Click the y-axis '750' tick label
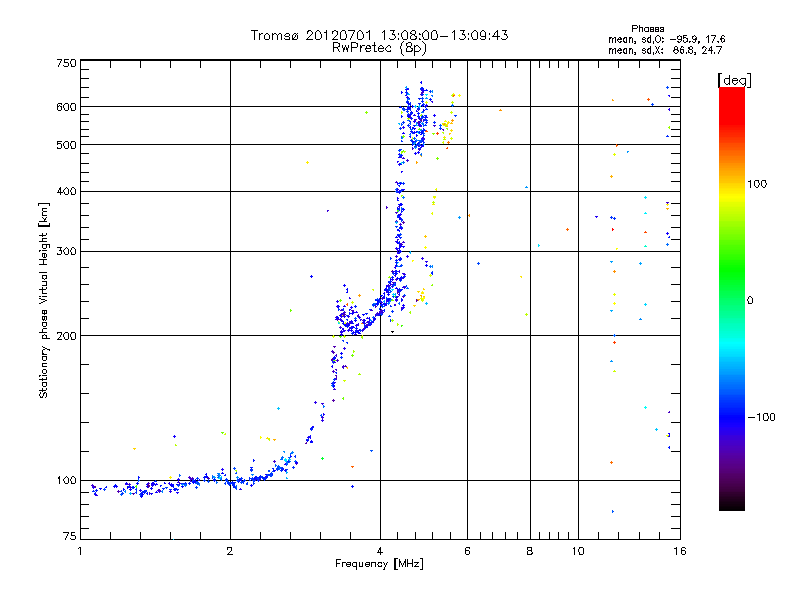The image size is (800, 600). pyautogui.click(x=66, y=63)
